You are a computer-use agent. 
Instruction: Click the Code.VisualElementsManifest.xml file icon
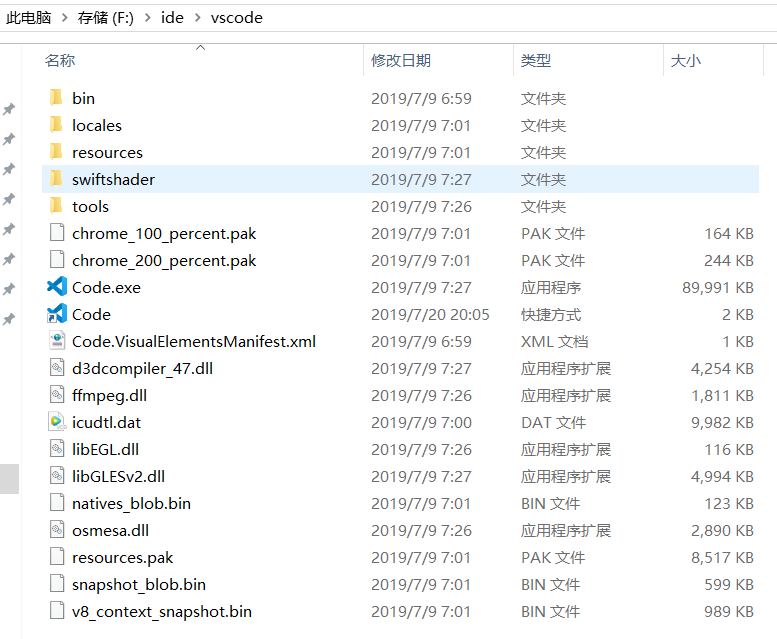[57, 340]
